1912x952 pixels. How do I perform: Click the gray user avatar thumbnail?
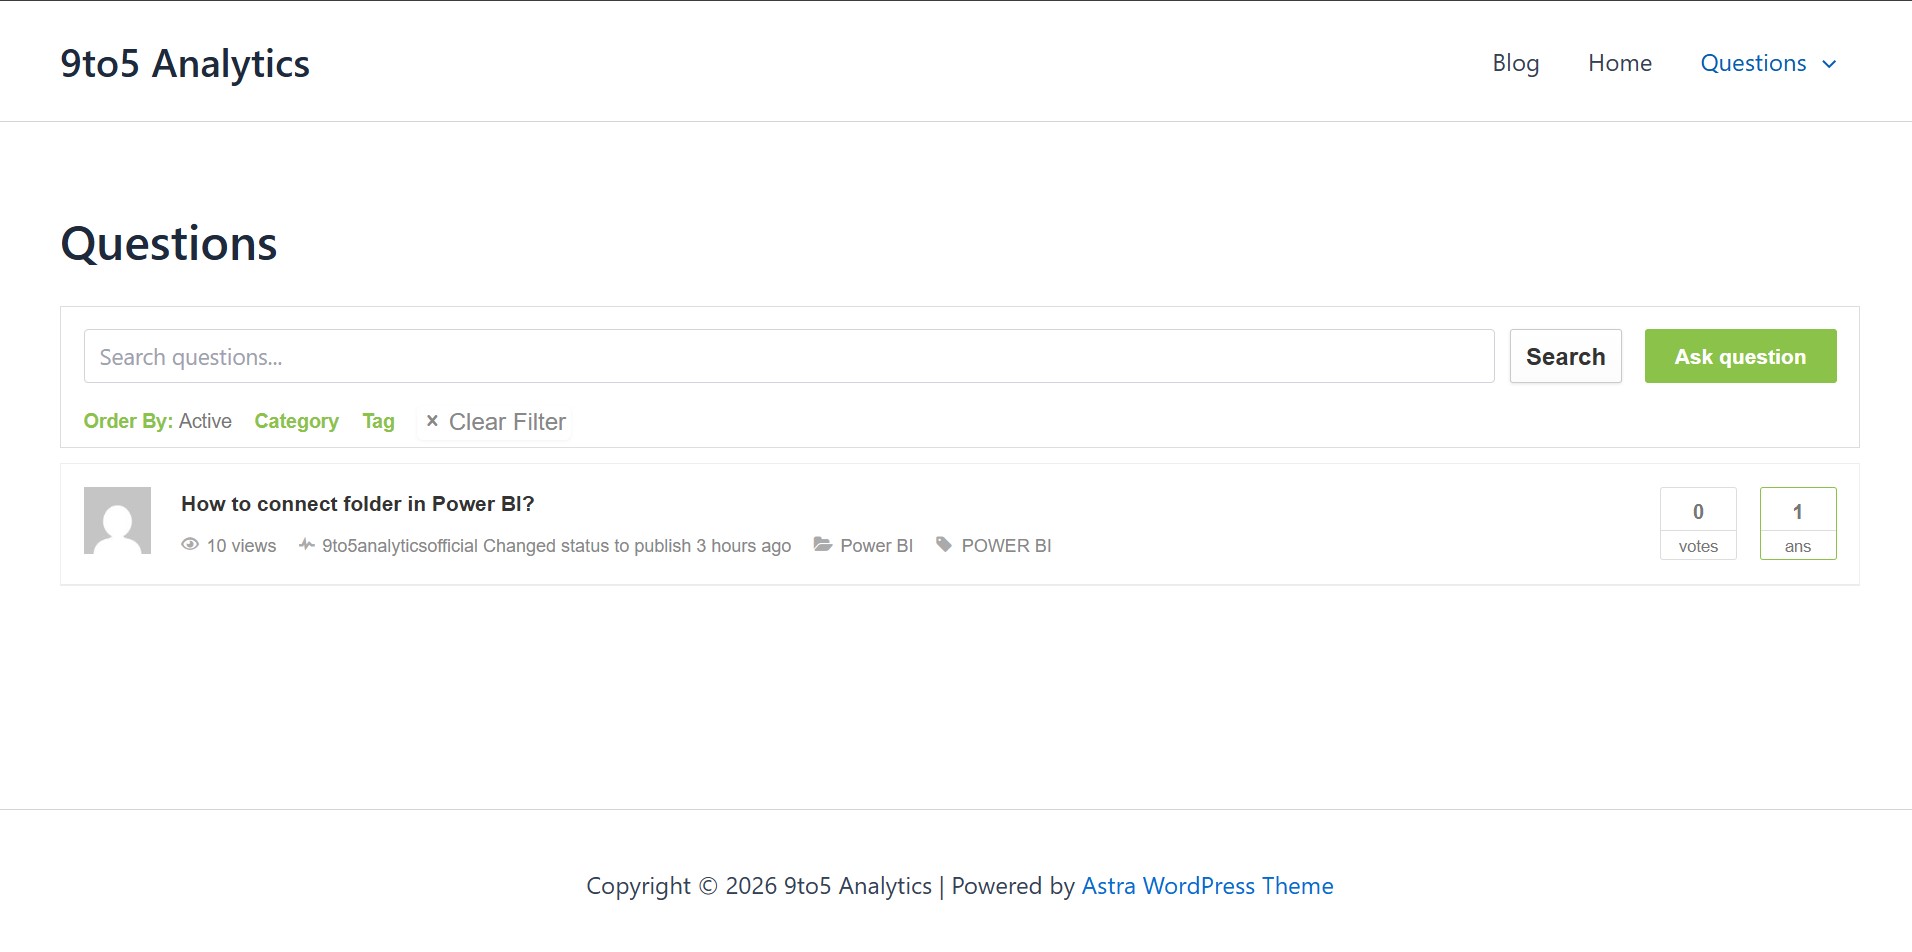117,521
